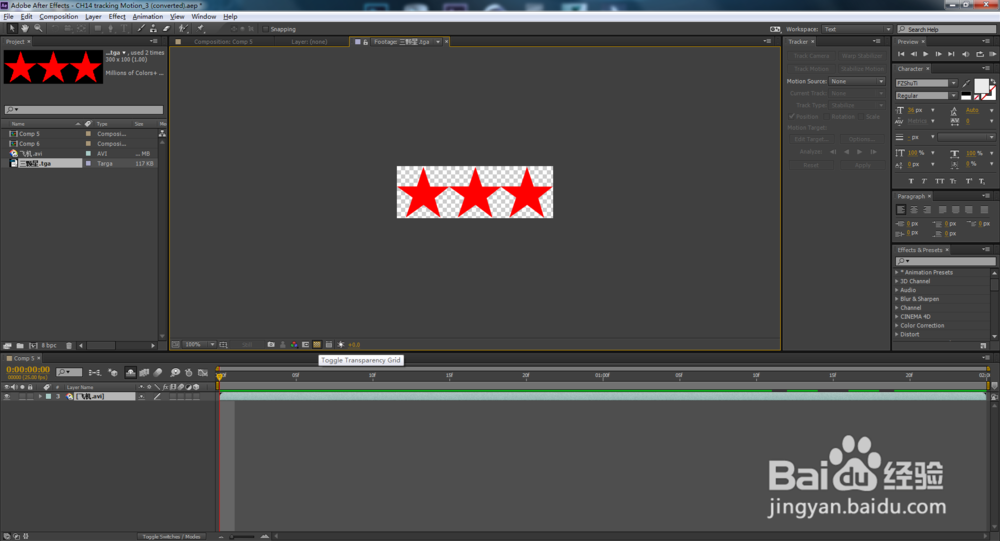
Task: Click the Track Camera button
Action: click(x=811, y=56)
